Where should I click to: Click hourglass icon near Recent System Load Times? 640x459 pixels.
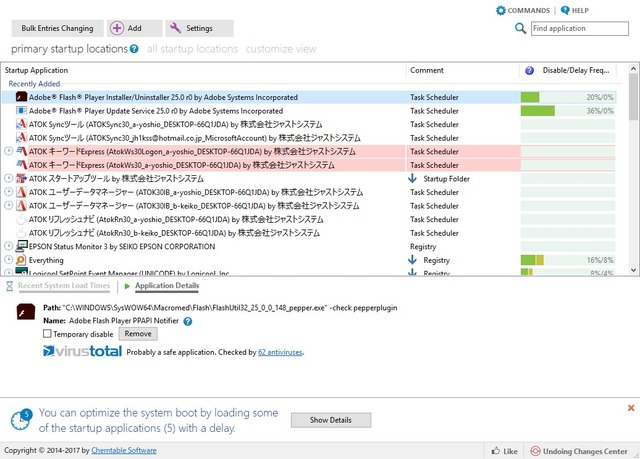9,286
